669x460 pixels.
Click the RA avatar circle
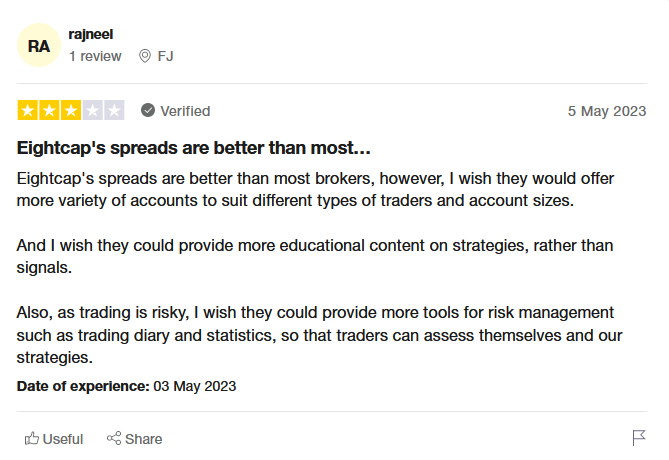tap(39, 45)
